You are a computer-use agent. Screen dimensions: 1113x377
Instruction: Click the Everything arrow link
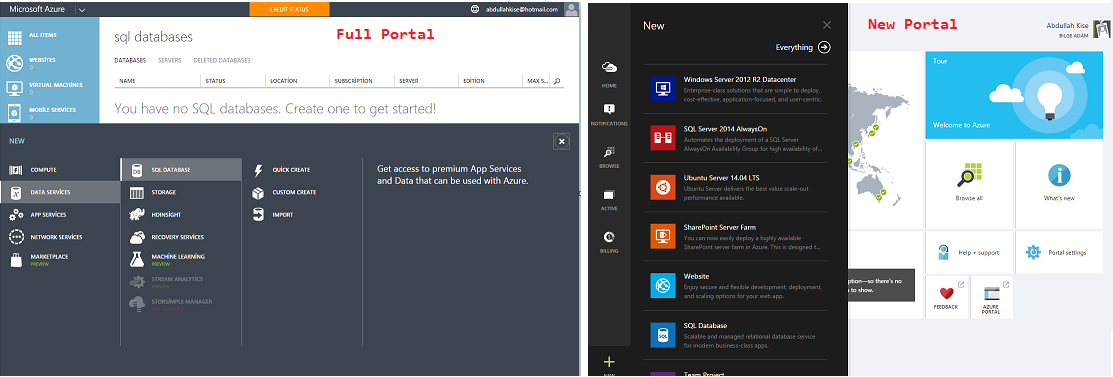coord(803,48)
